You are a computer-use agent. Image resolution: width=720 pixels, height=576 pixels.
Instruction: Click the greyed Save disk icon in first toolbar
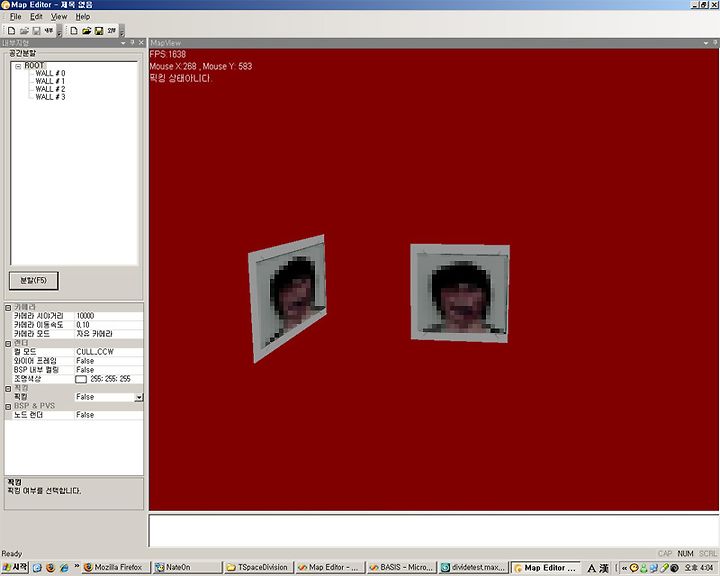pyautogui.click(x=36, y=31)
